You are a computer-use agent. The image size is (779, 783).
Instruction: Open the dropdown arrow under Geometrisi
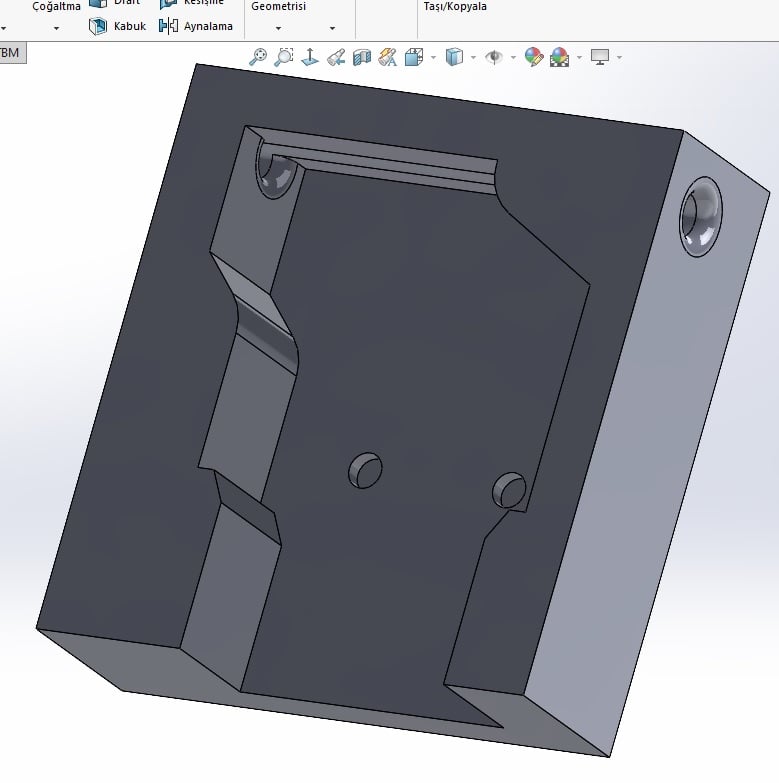(x=278, y=28)
